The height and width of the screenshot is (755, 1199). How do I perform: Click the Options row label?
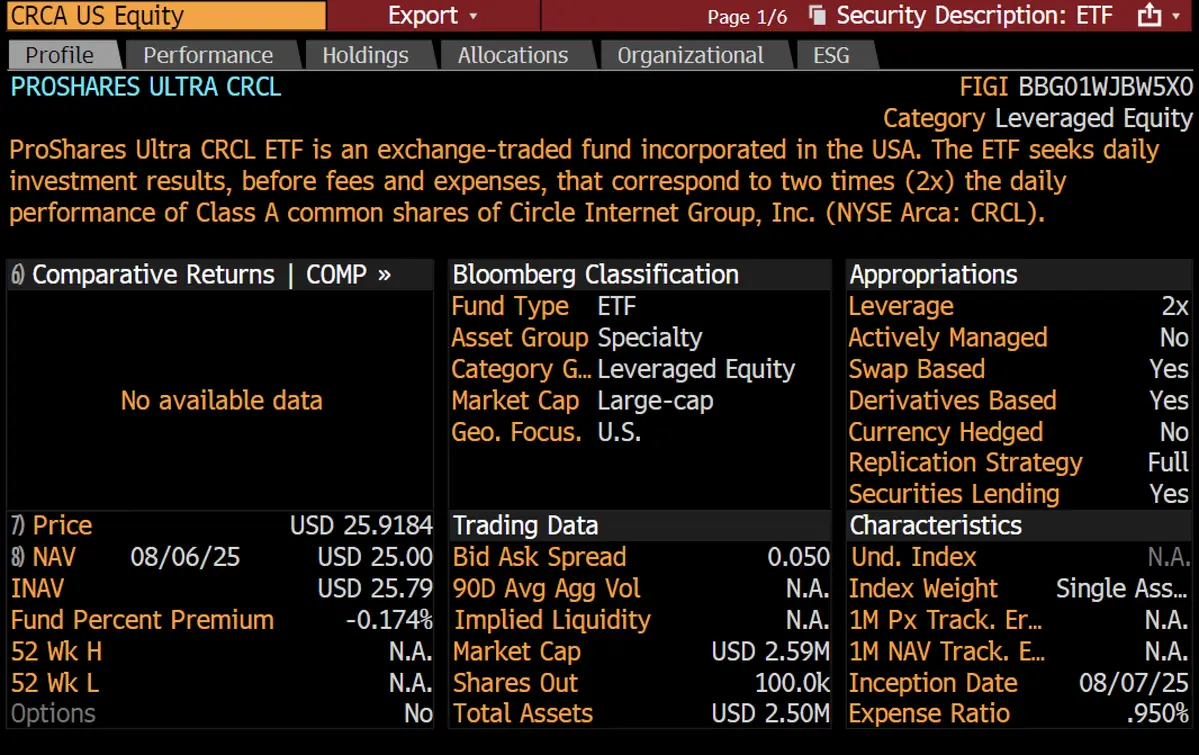click(53, 714)
